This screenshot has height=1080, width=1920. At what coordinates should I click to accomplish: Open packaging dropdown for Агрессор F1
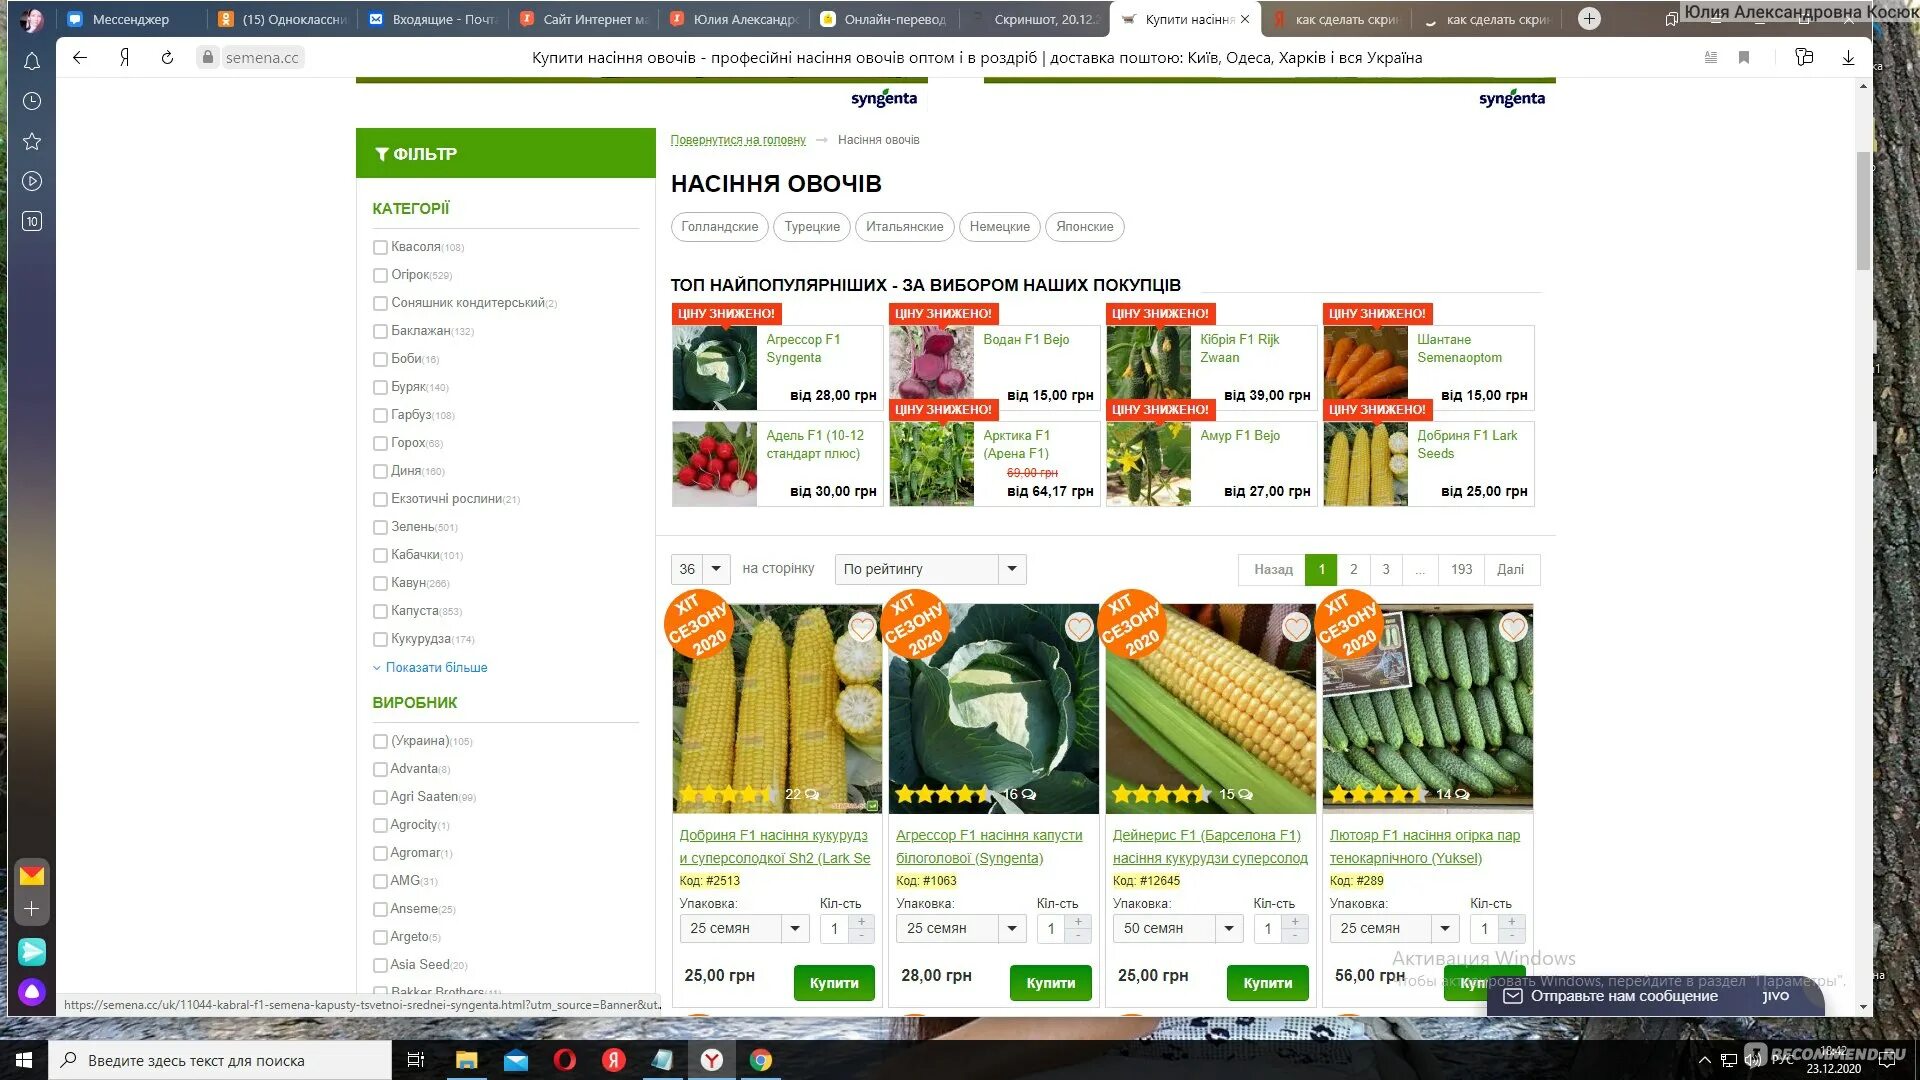[x=962, y=928]
